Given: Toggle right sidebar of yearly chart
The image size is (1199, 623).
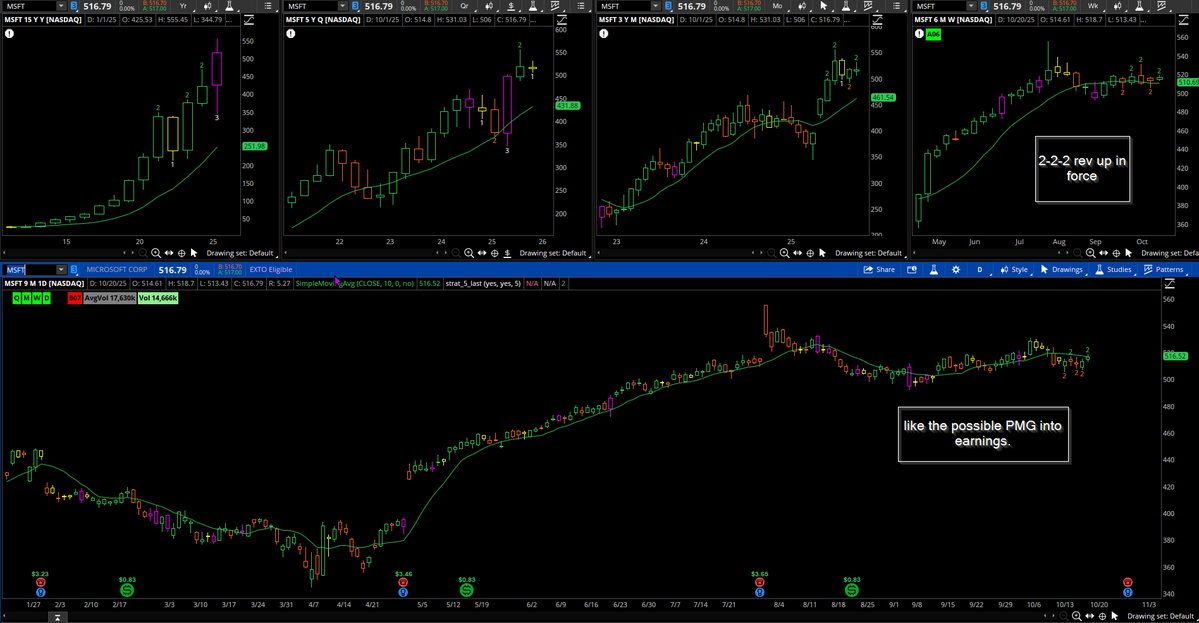Looking at the screenshot, I should click(x=249, y=20).
